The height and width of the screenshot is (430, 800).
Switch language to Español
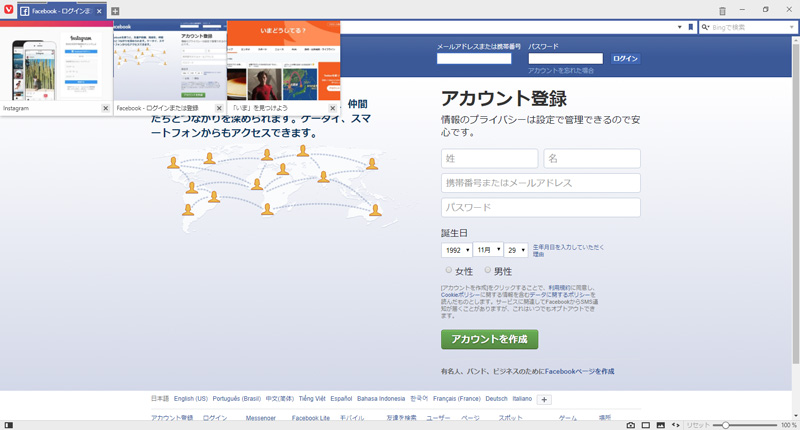(x=341, y=399)
